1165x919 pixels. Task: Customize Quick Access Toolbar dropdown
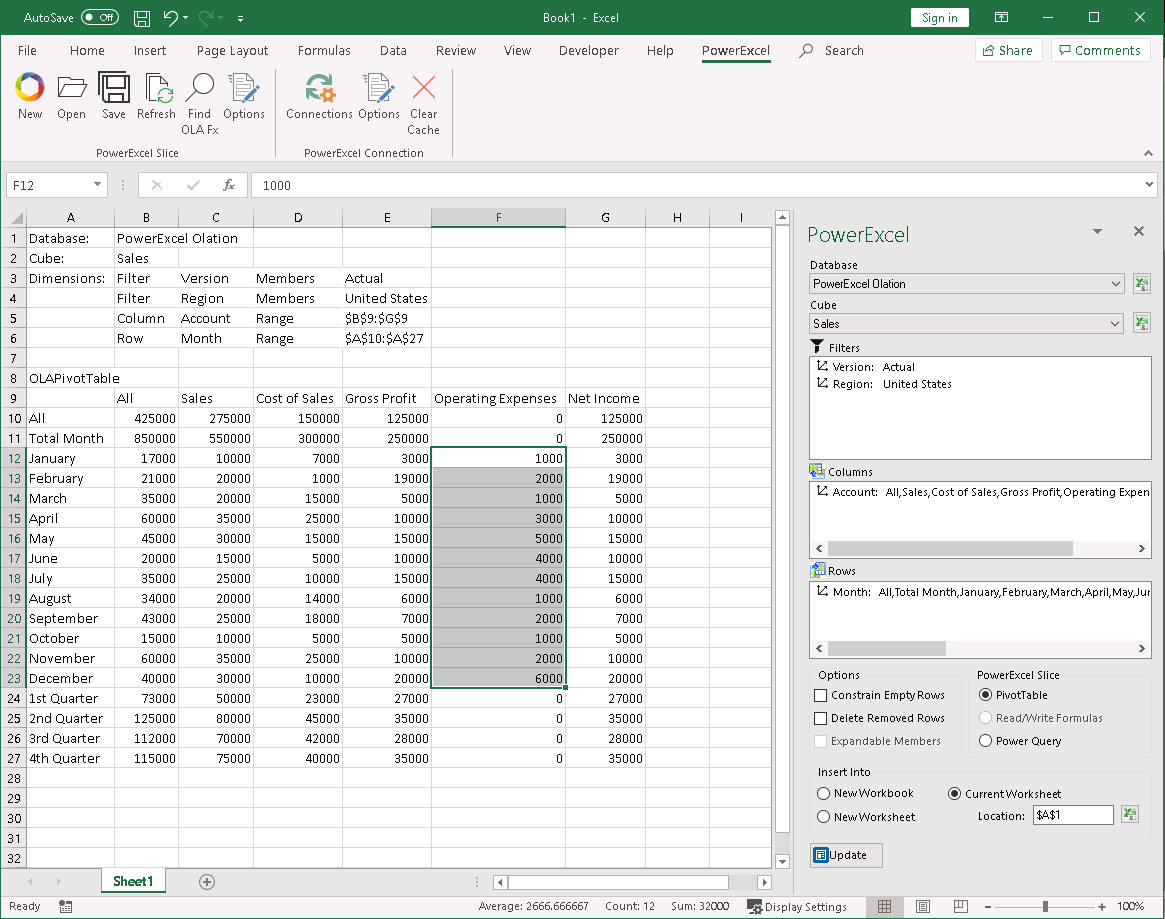tap(240, 18)
